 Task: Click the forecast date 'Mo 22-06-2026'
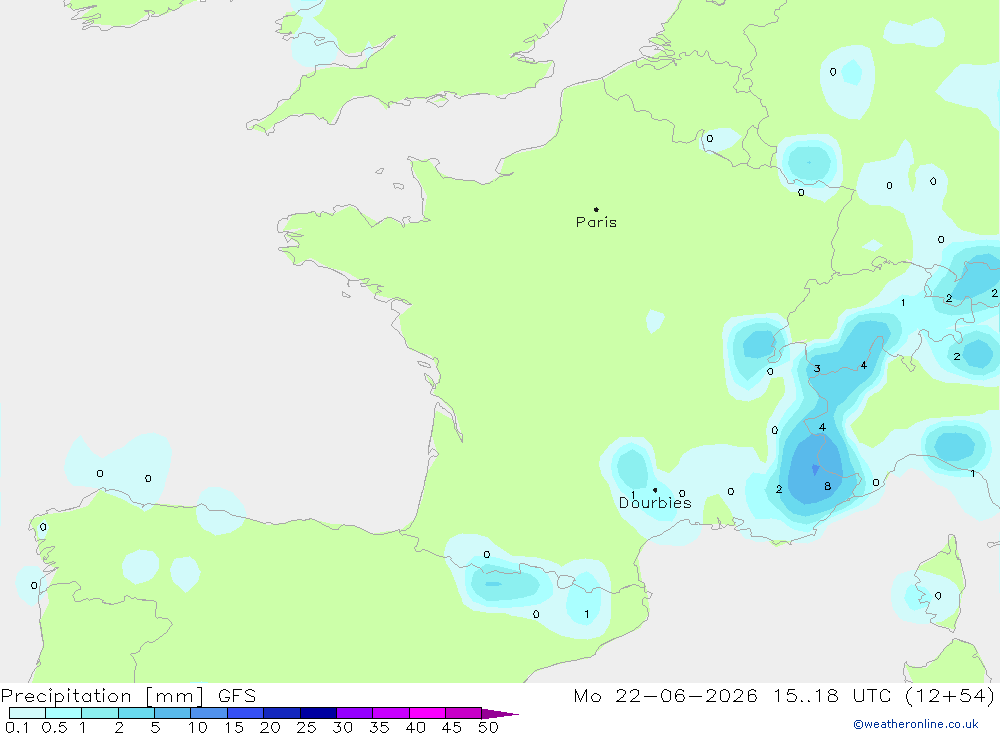665,695
